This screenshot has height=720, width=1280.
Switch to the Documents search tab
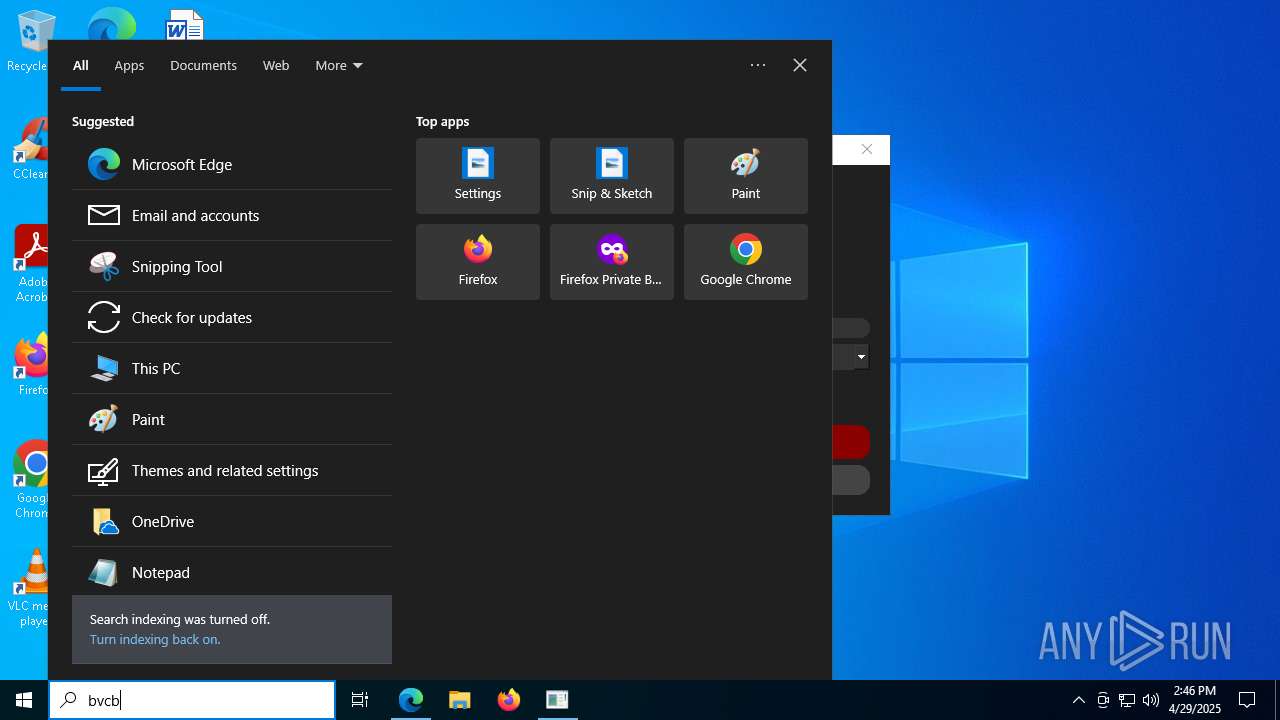tap(203, 65)
